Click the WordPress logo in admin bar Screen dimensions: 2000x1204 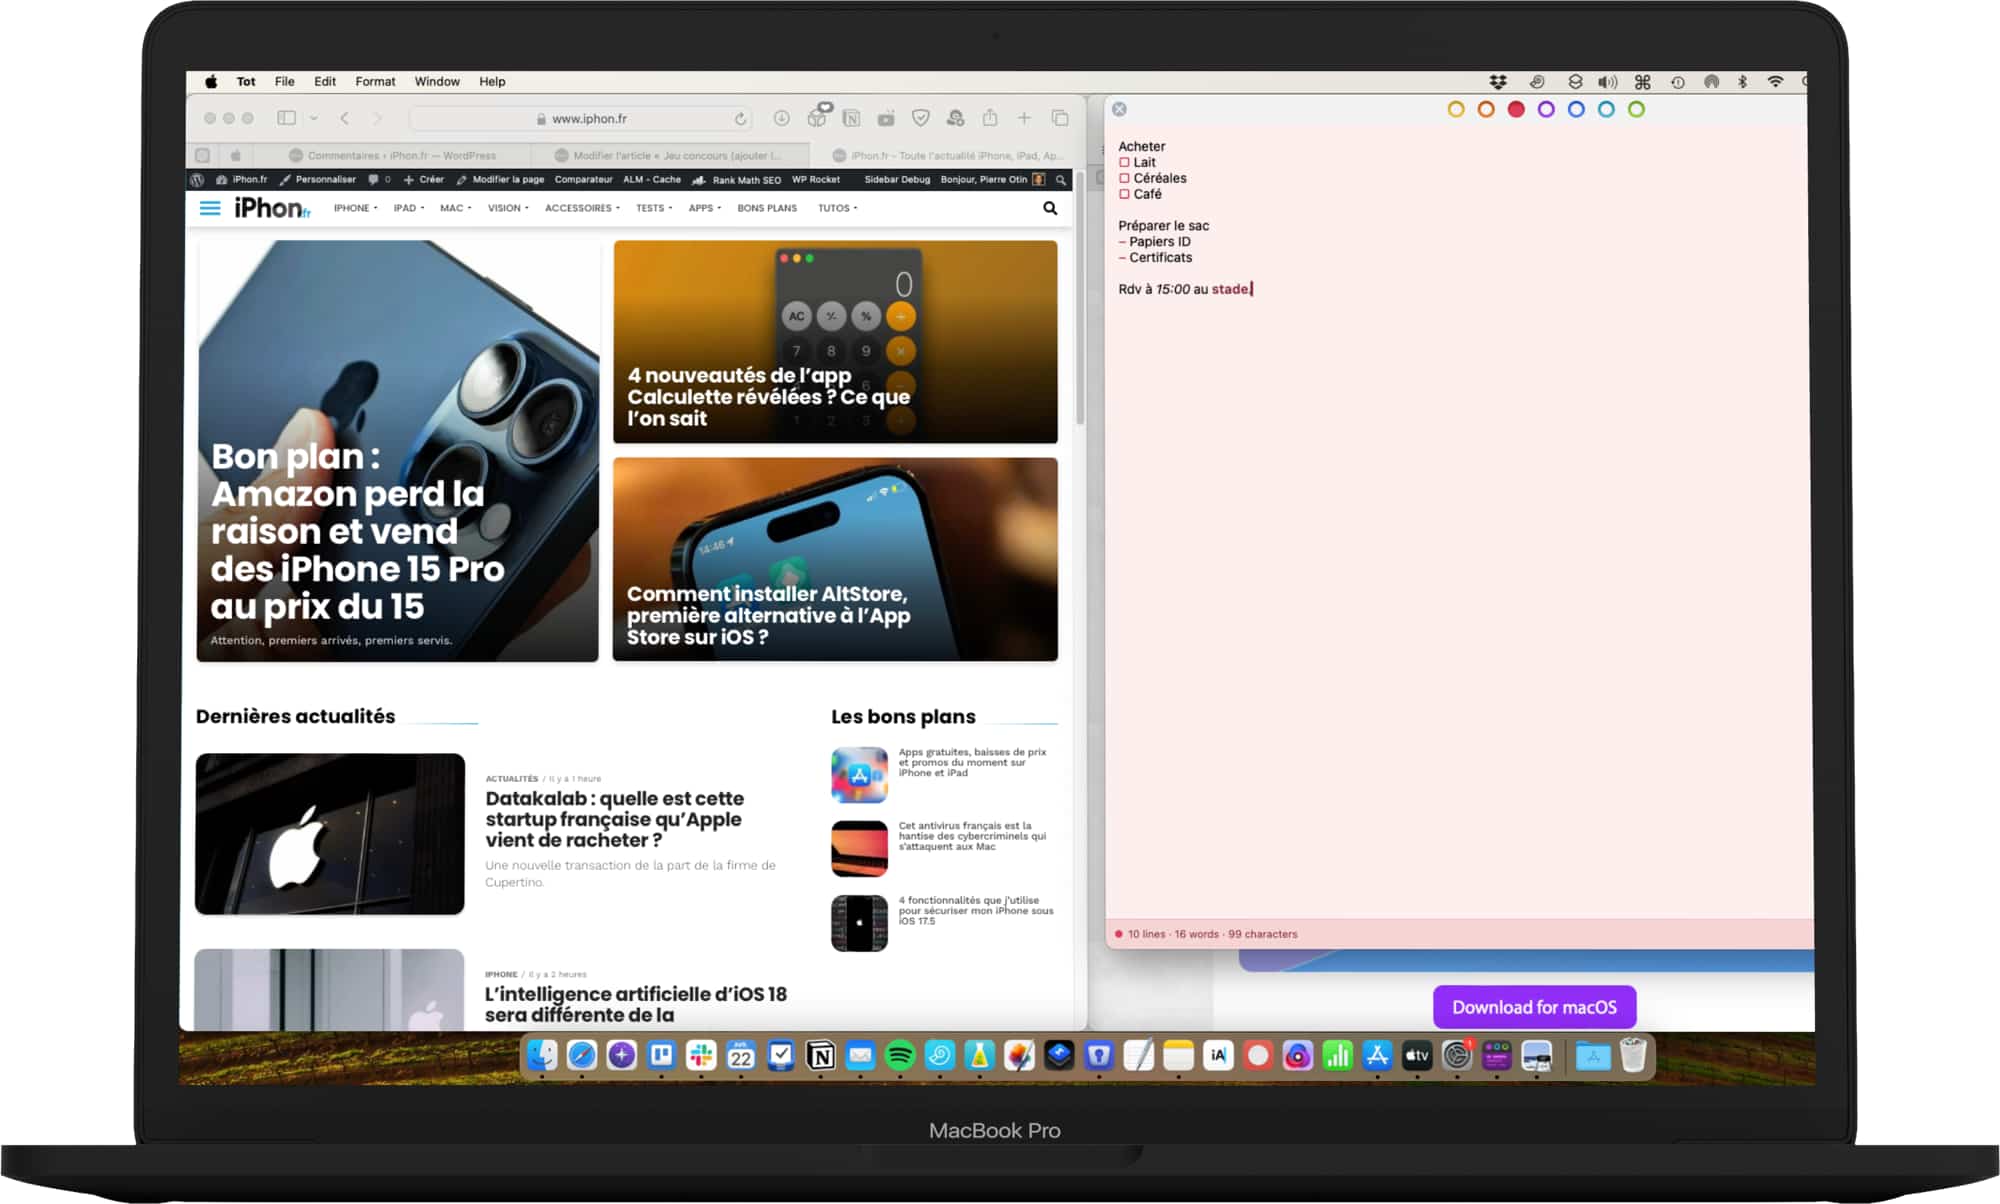197,180
